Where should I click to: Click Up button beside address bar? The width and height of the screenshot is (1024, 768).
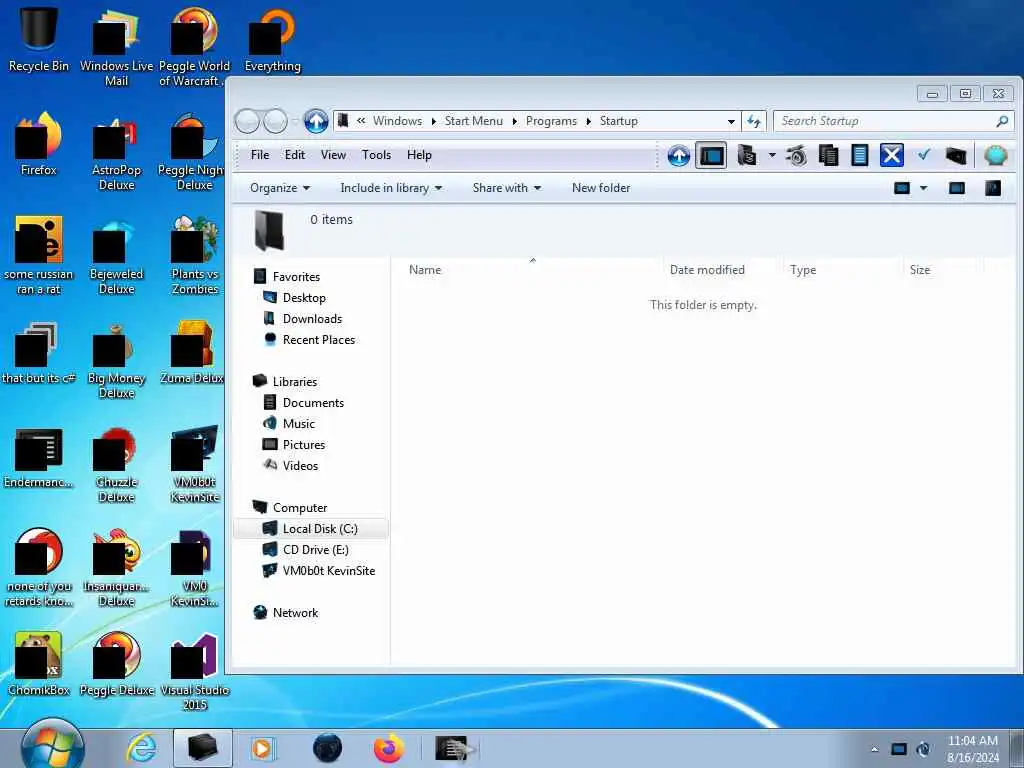coord(316,121)
